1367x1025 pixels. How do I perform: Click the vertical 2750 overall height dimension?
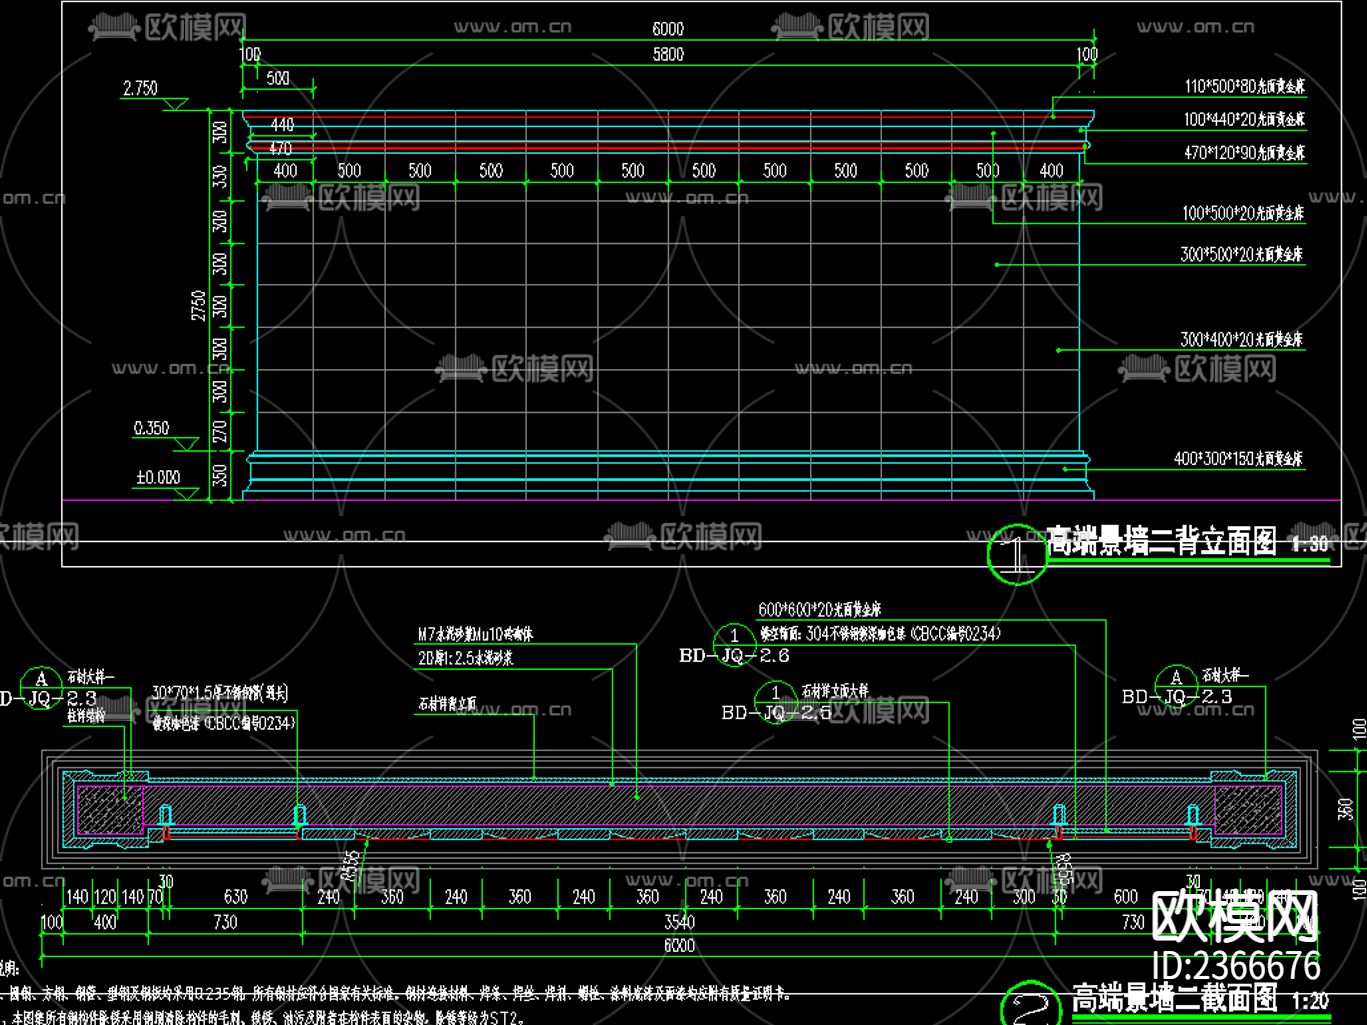[199, 305]
